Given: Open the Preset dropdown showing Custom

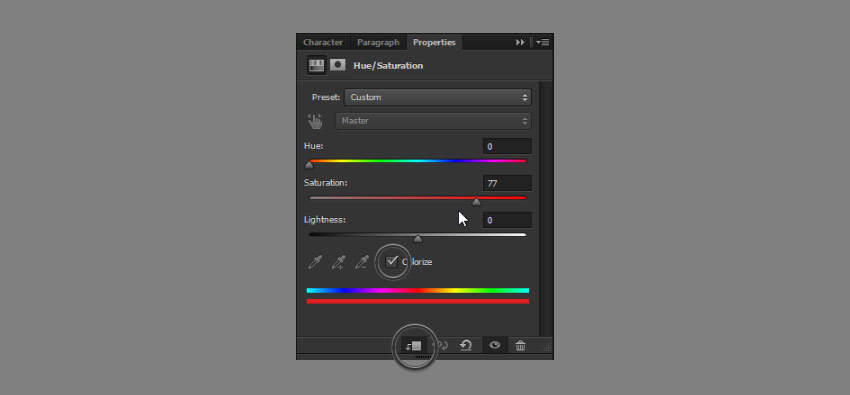Looking at the screenshot, I should click(437, 98).
